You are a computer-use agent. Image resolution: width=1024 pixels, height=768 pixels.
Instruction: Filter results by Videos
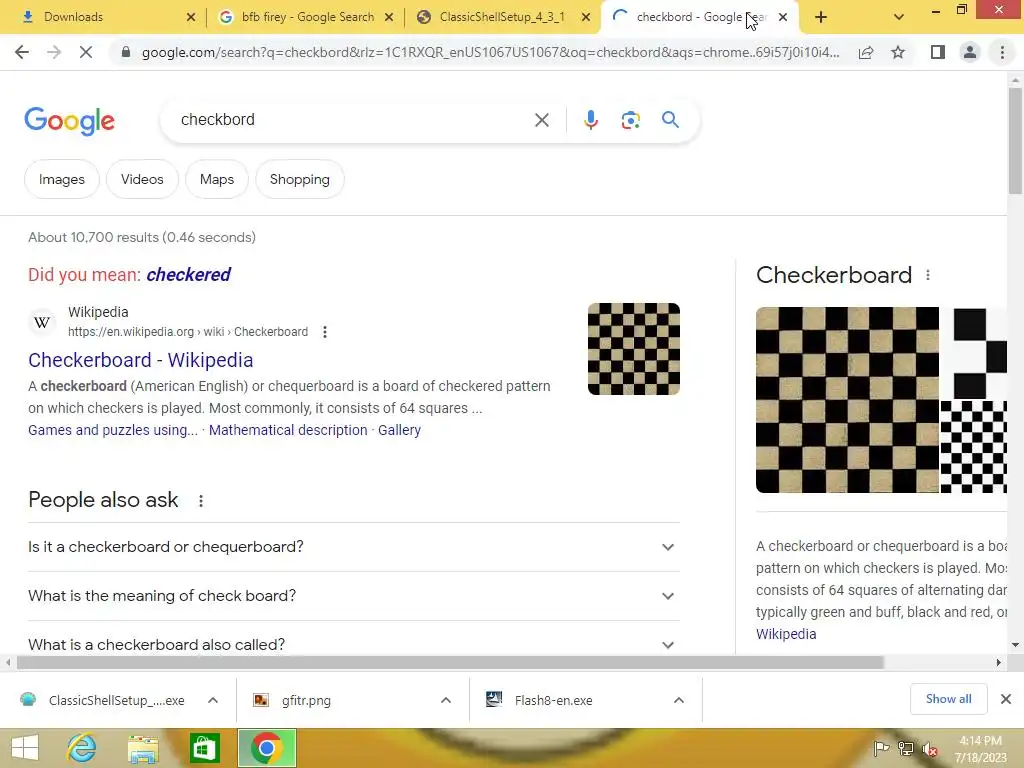pos(142,179)
